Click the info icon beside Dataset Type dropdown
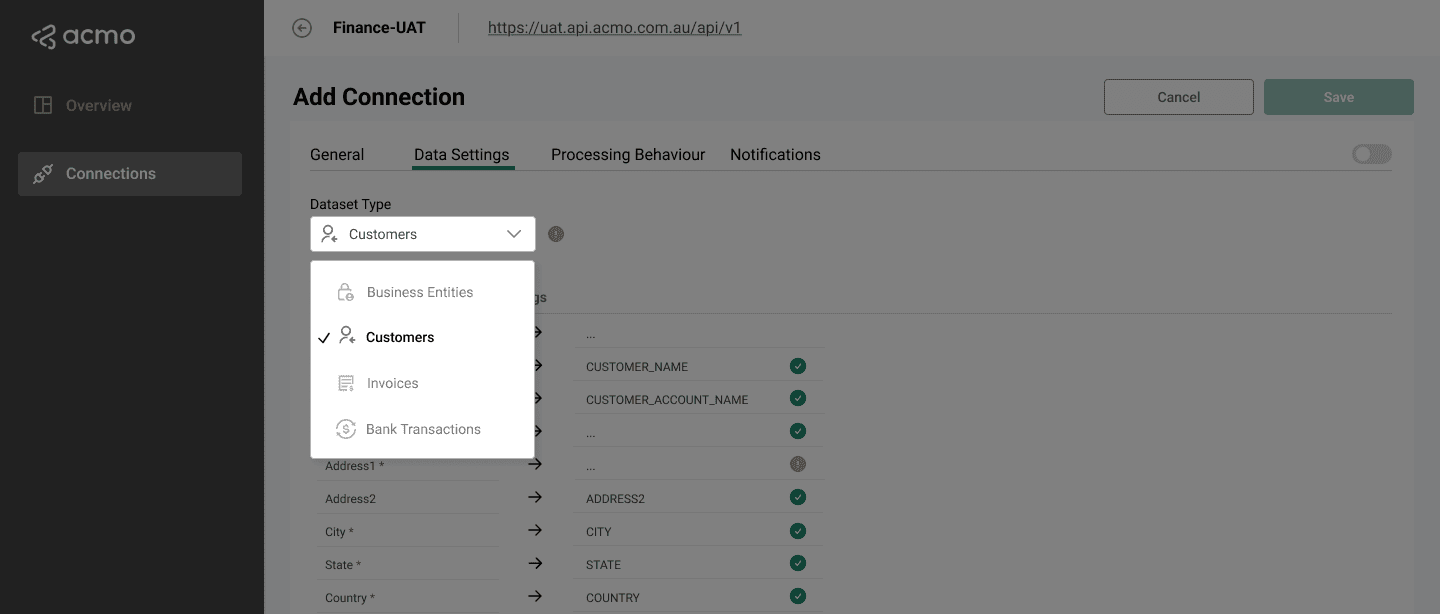This screenshot has height=614, width=1440. (556, 233)
